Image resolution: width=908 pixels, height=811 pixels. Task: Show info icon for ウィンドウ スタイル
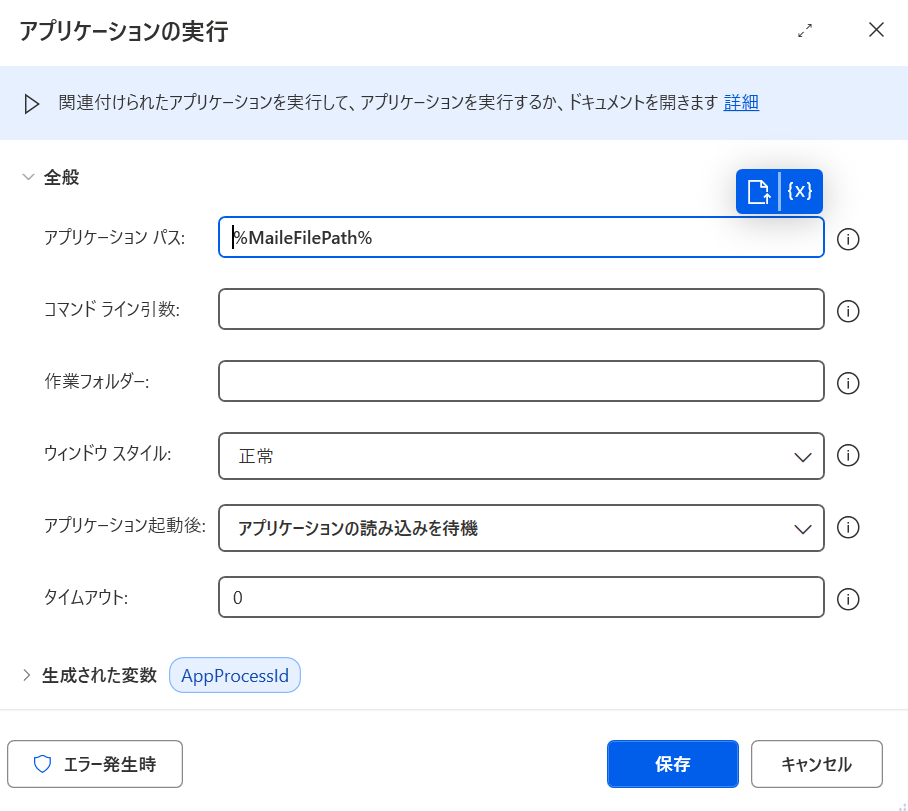(848, 455)
